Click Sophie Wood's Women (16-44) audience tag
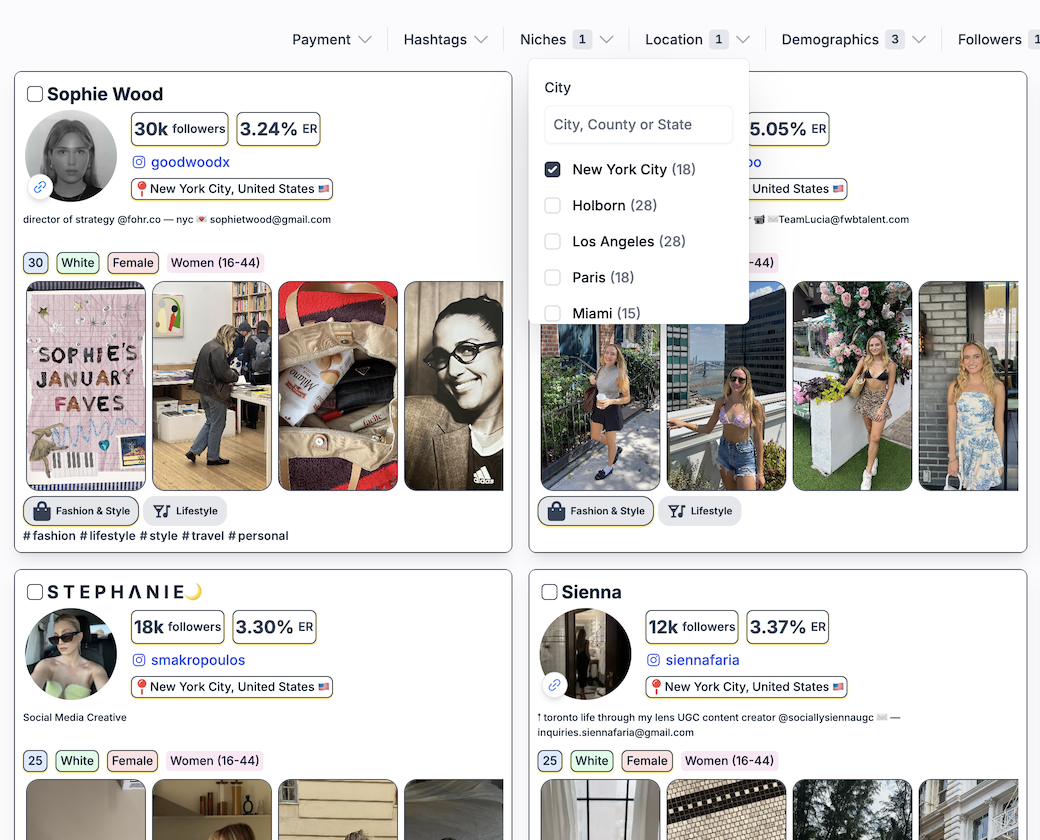The image size is (1040, 840). pos(215,263)
